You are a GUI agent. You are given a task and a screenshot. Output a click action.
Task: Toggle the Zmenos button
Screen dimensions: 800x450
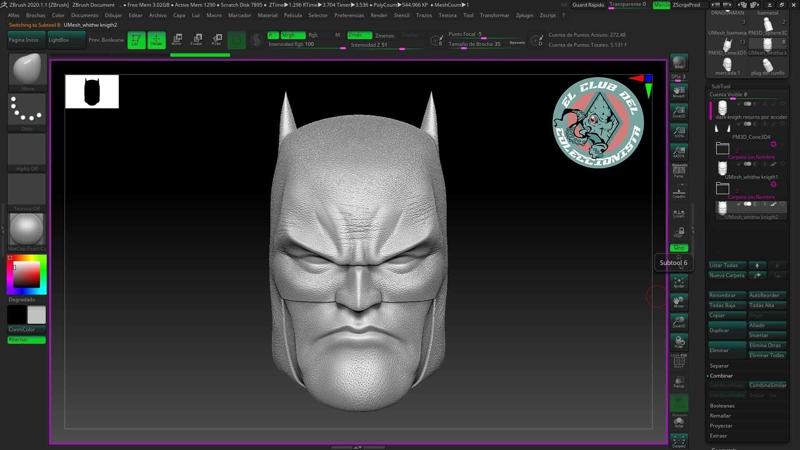point(385,36)
